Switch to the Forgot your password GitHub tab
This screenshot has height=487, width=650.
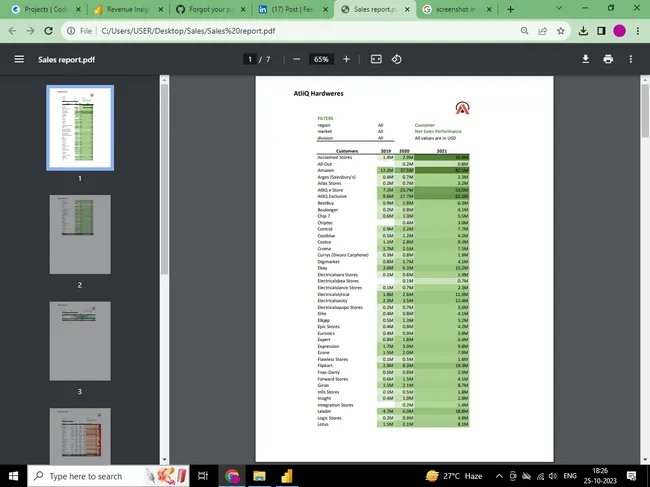coord(209,9)
